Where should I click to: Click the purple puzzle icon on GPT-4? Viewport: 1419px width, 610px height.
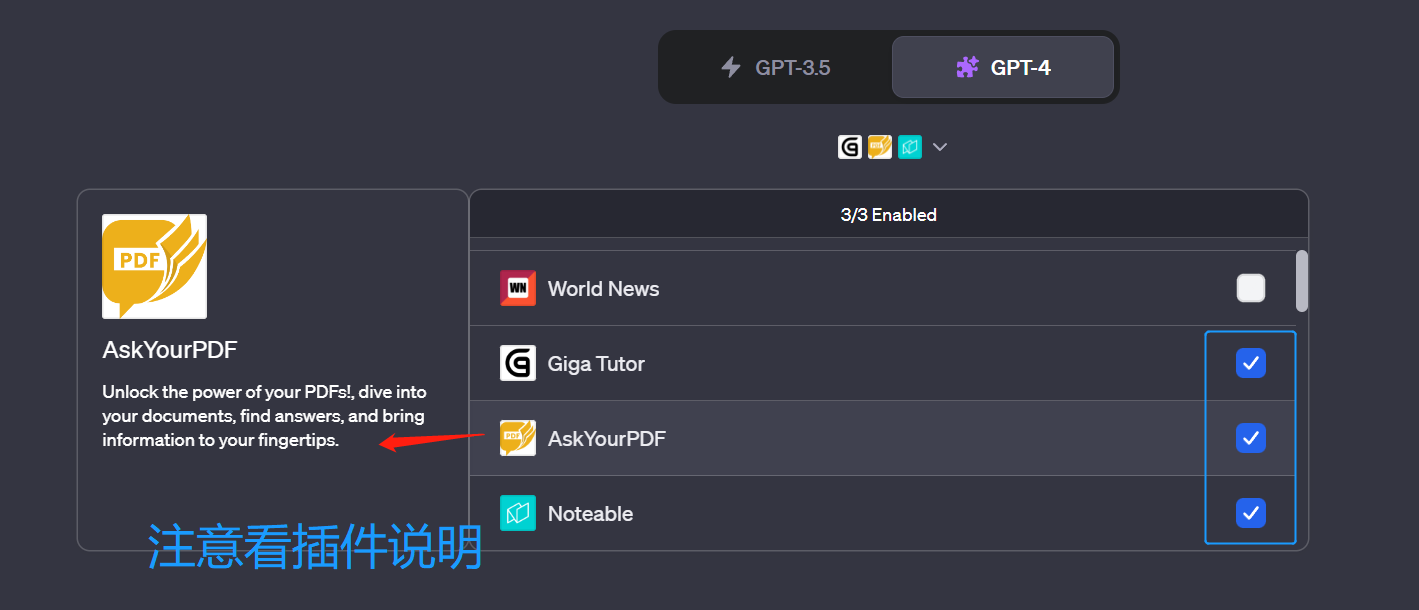point(967,67)
